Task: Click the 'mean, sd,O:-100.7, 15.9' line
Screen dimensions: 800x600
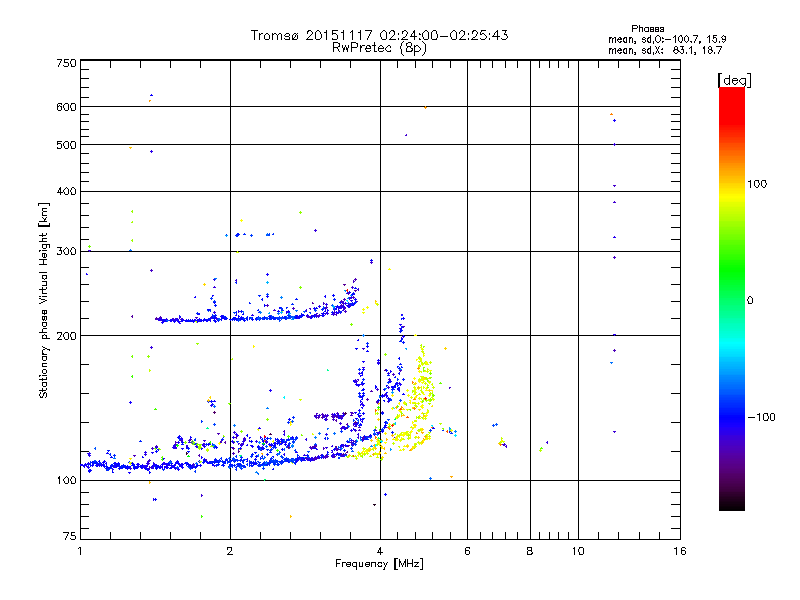Action: (667, 39)
